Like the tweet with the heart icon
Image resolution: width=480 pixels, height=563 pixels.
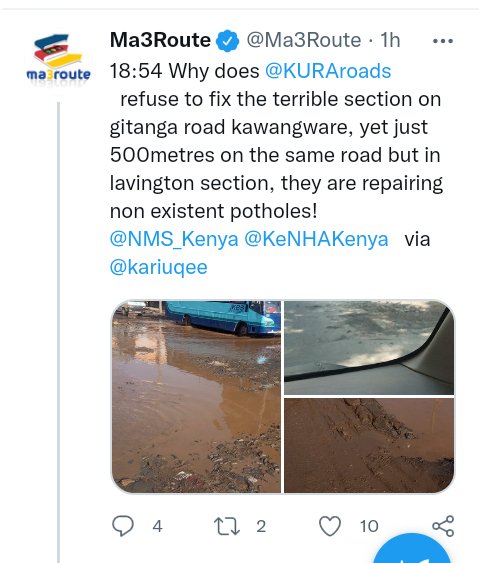pos(330,526)
